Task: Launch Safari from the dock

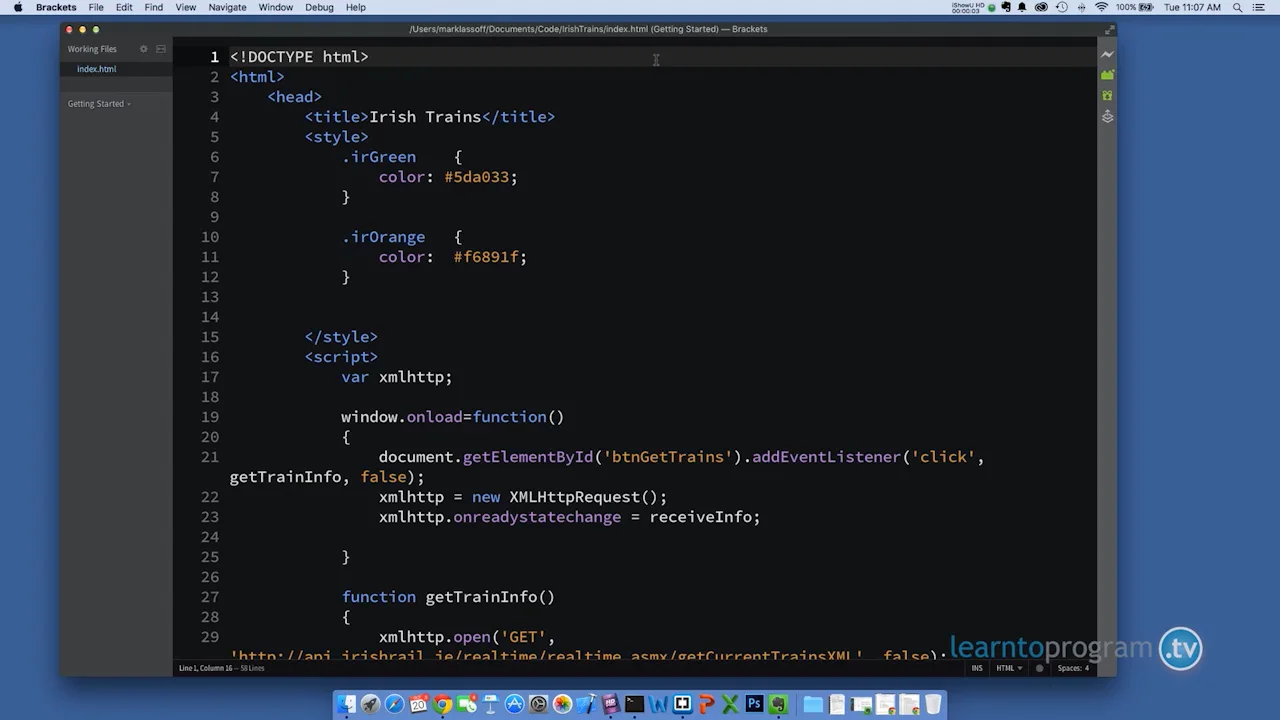Action: coord(394,704)
